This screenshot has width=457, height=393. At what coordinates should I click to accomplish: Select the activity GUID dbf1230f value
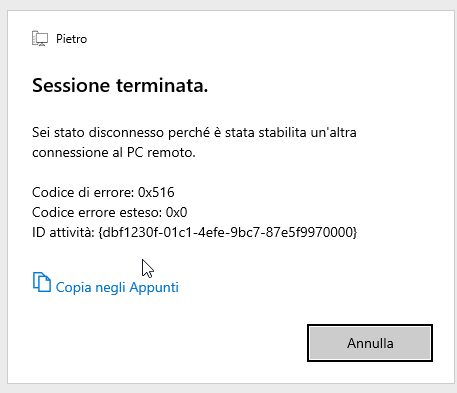pyautogui.click(x=228, y=232)
